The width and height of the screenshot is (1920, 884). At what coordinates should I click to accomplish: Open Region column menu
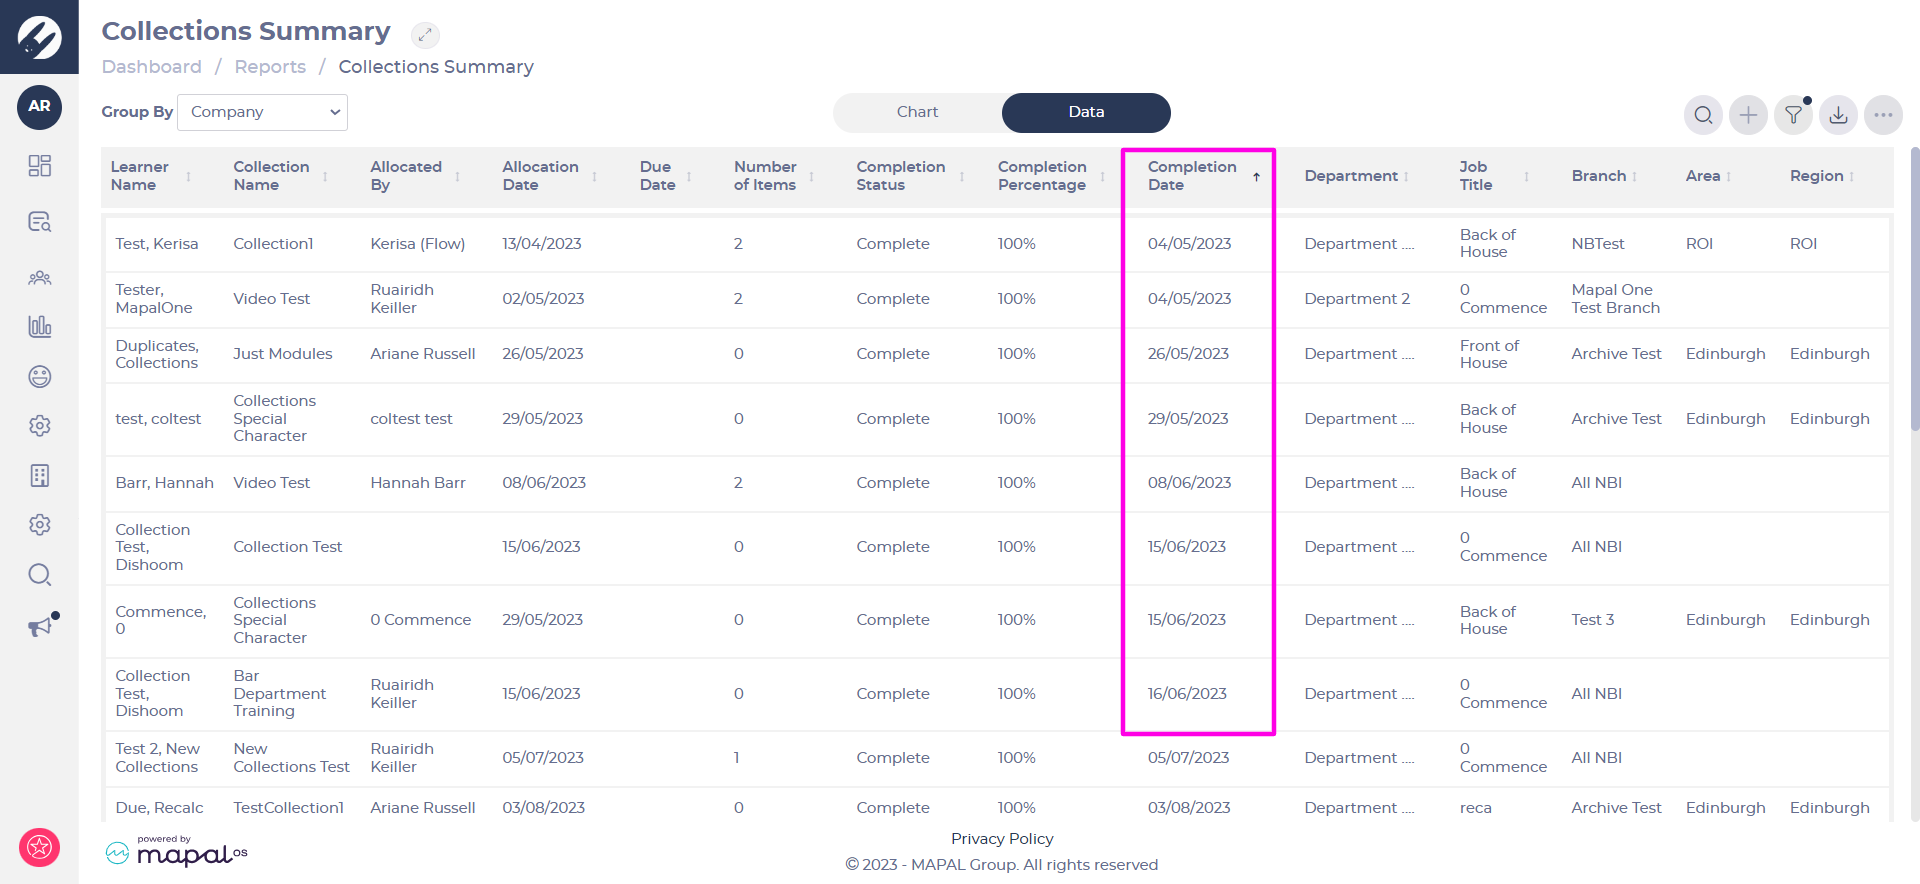1851,177
